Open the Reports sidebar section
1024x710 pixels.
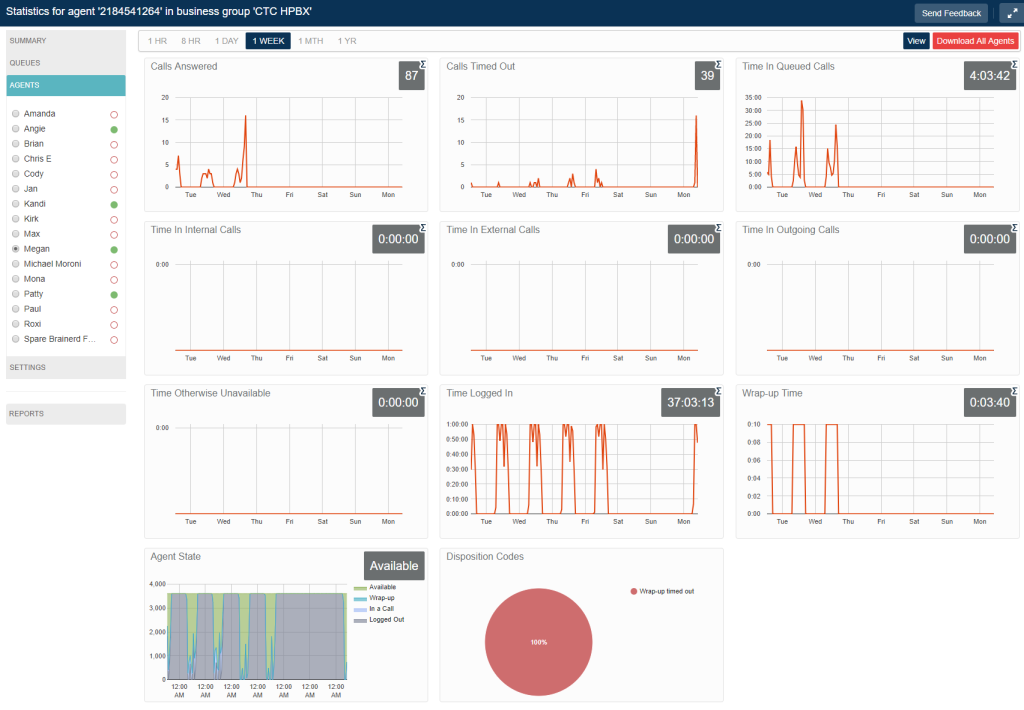[x=66, y=413]
